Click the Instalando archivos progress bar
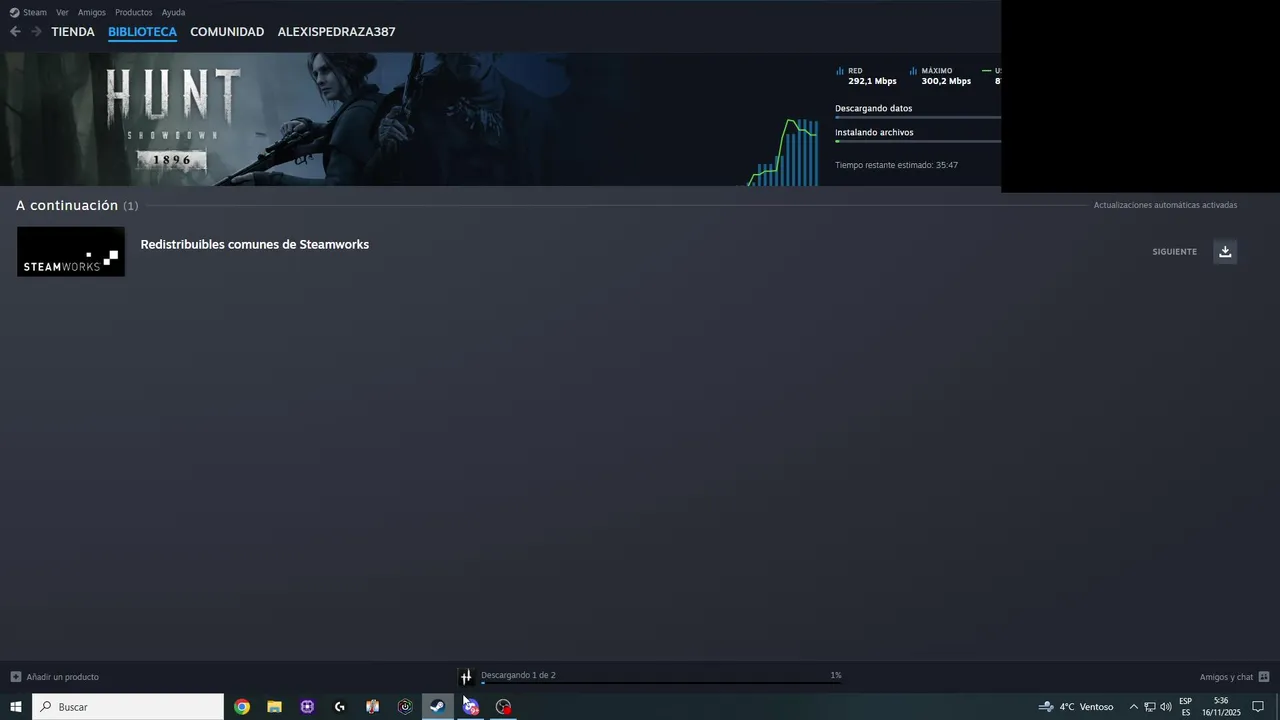Screen dimensions: 1280x720 (x=918, y=141)
